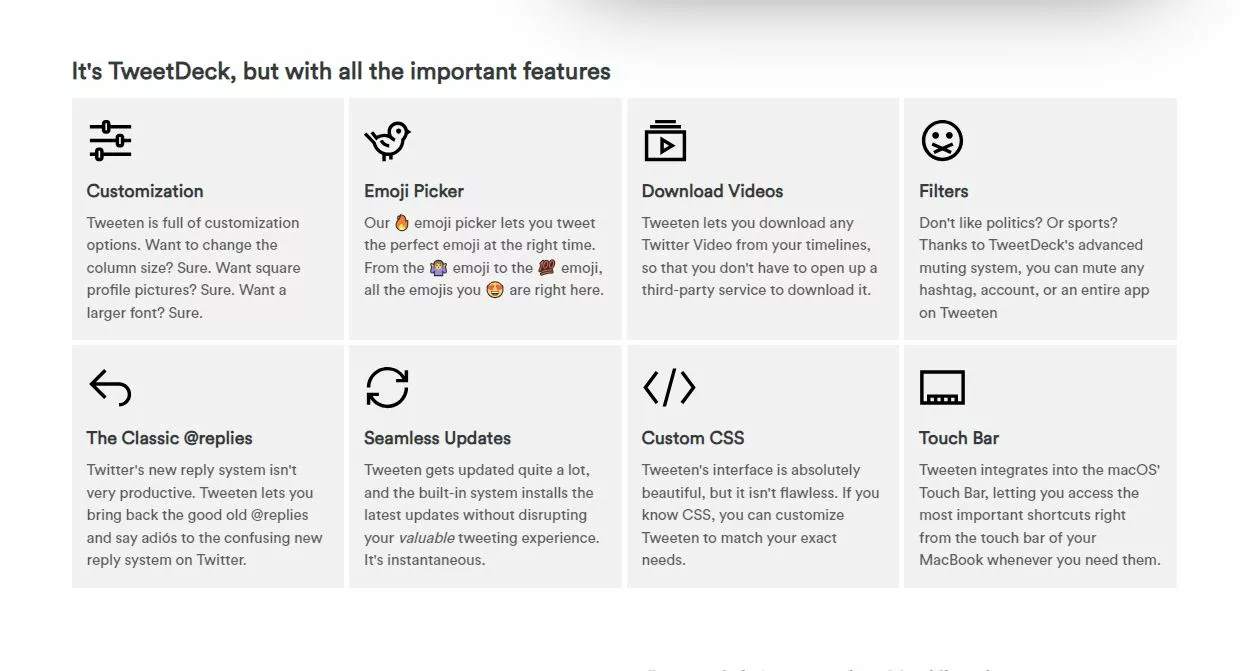Select the Filters heading text
The image size is (1253, 671).
(944, 191)
